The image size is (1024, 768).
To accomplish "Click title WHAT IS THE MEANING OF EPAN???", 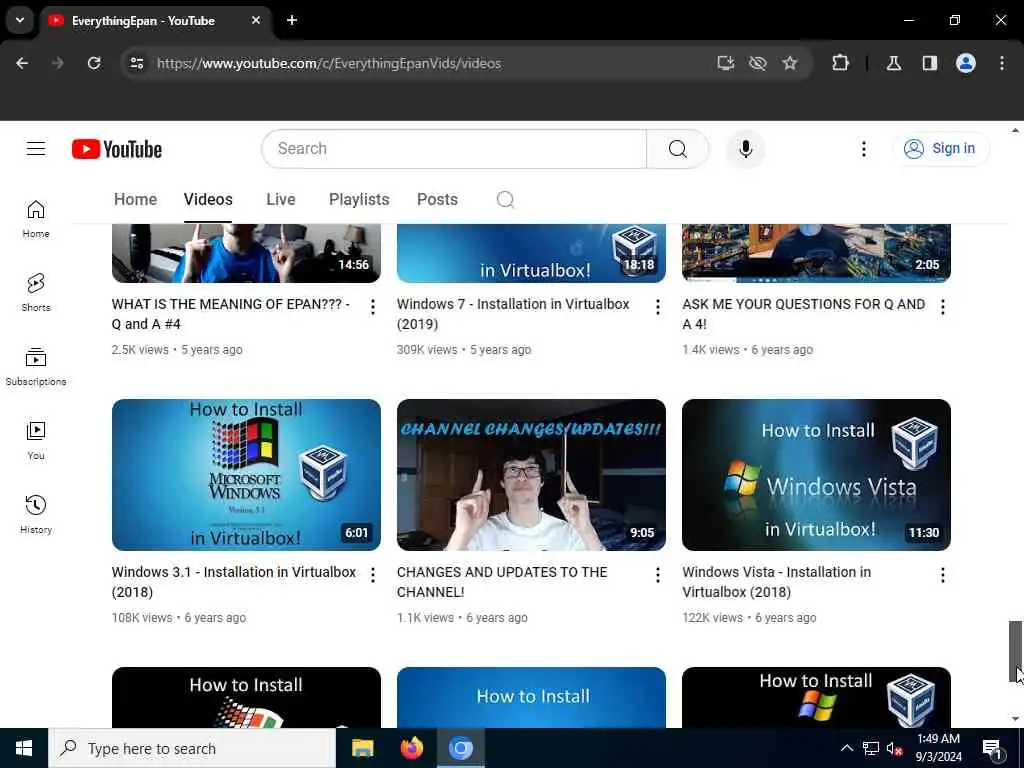I will point(231,314).
